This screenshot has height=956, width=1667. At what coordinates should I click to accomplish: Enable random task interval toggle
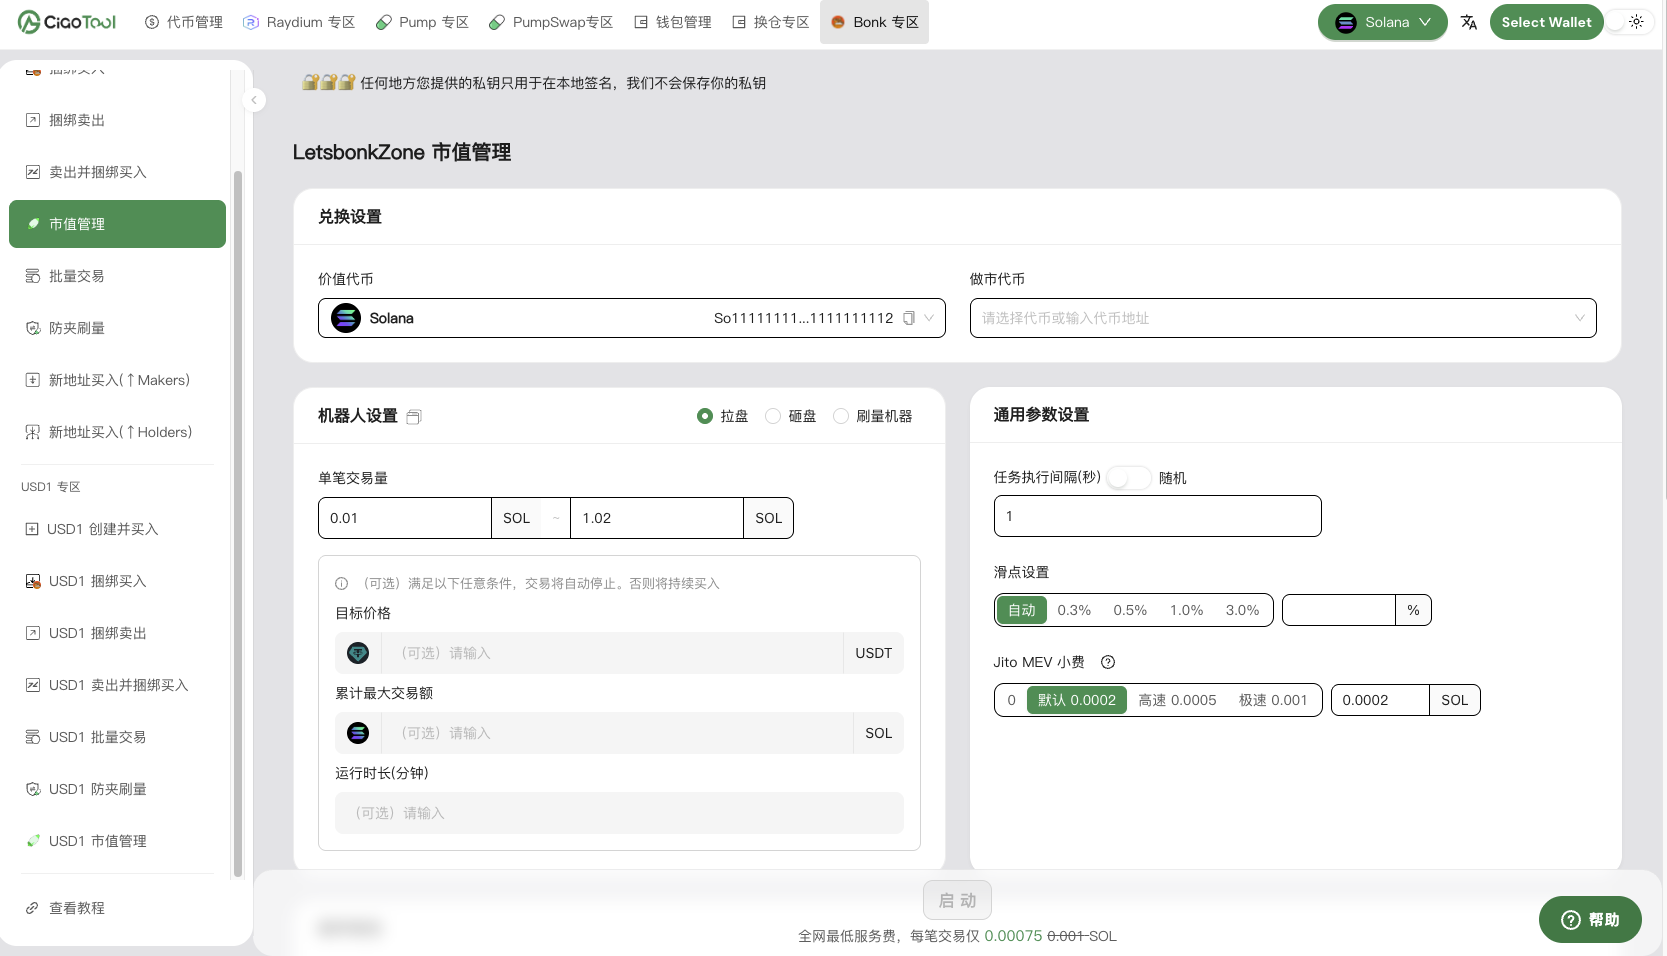click(x=1128, y=478)
